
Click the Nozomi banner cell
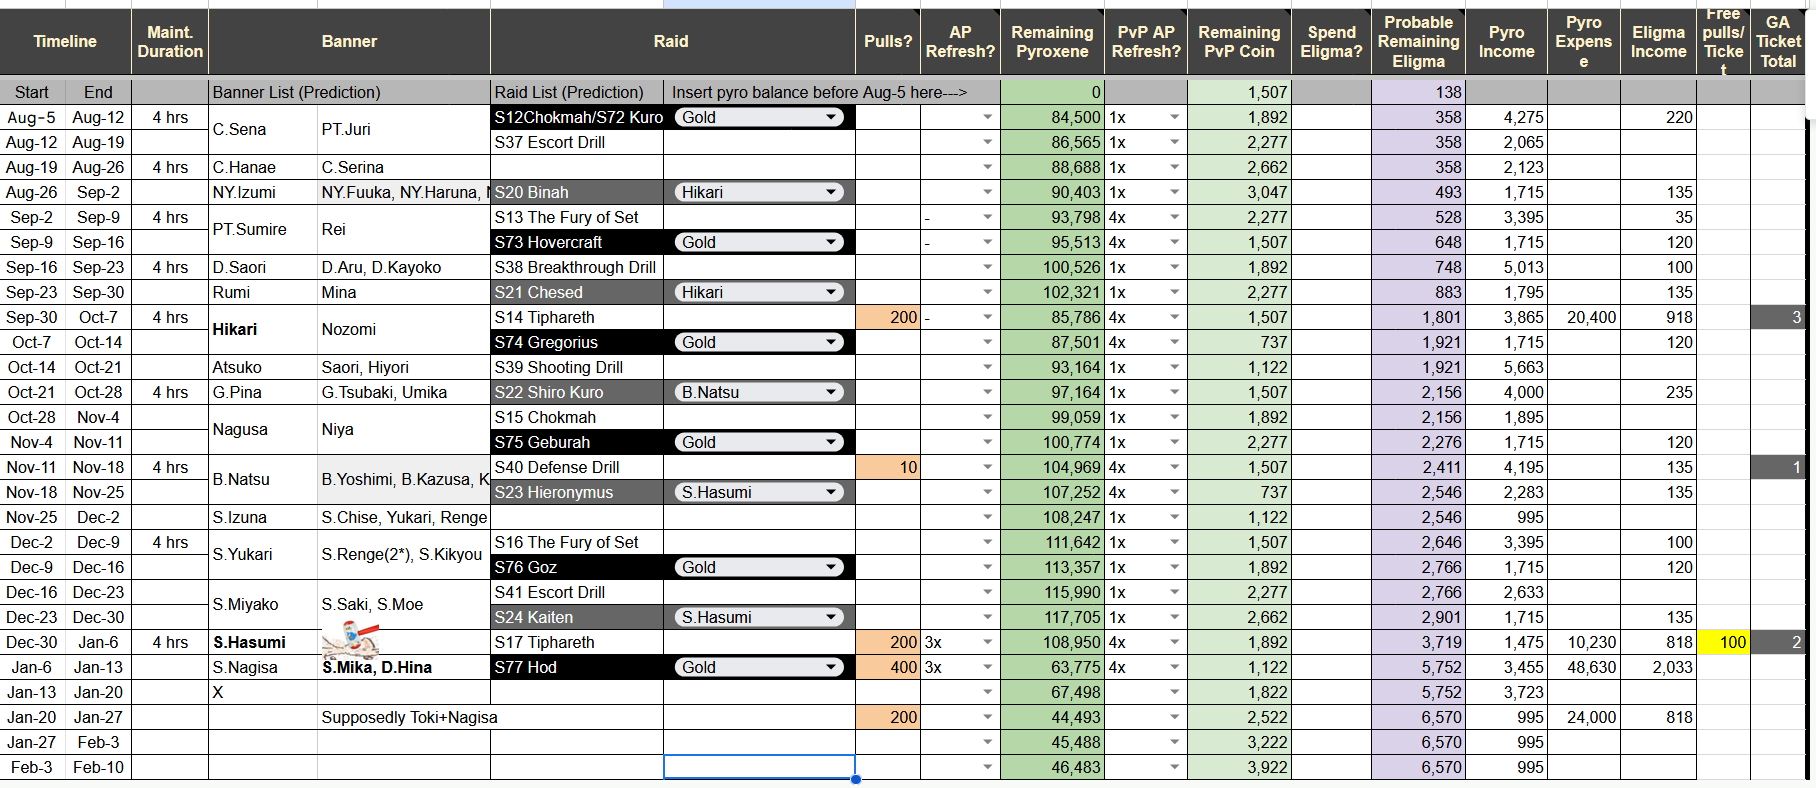(x=404, y=329)
